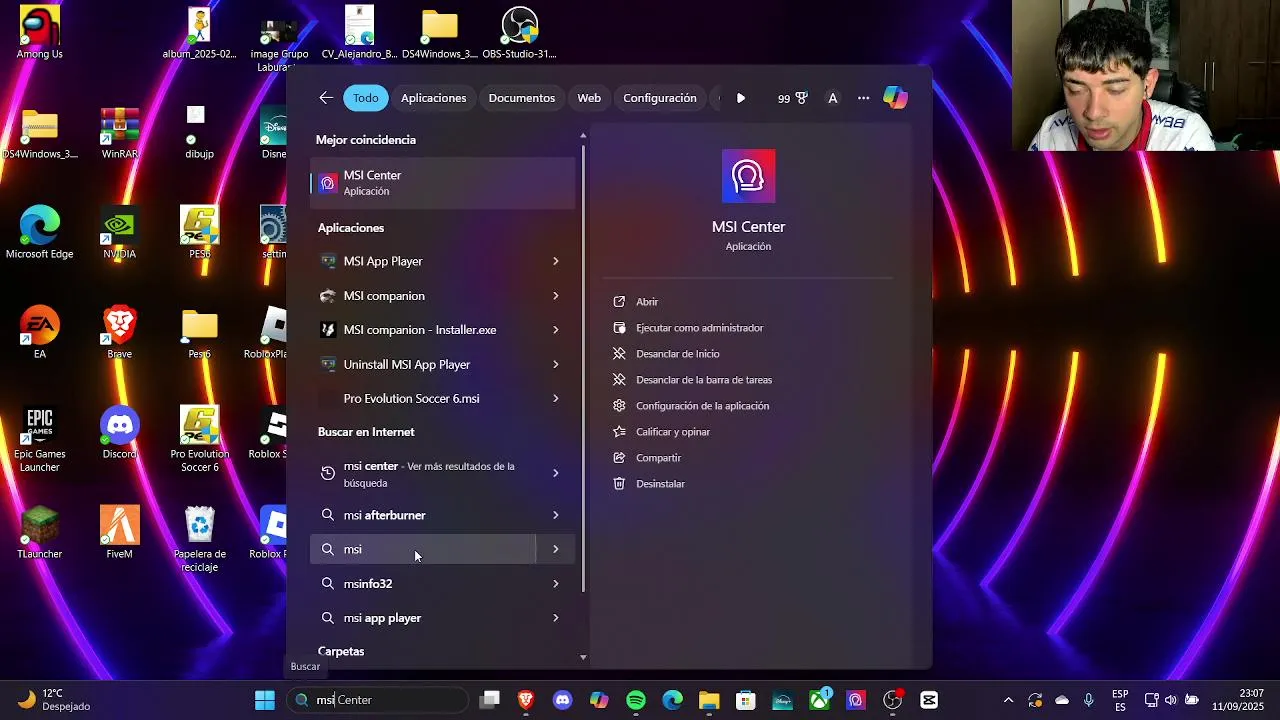1280x720 pixels.
Task: Open Configuración de la aplicación
Action: click(702, 406)
